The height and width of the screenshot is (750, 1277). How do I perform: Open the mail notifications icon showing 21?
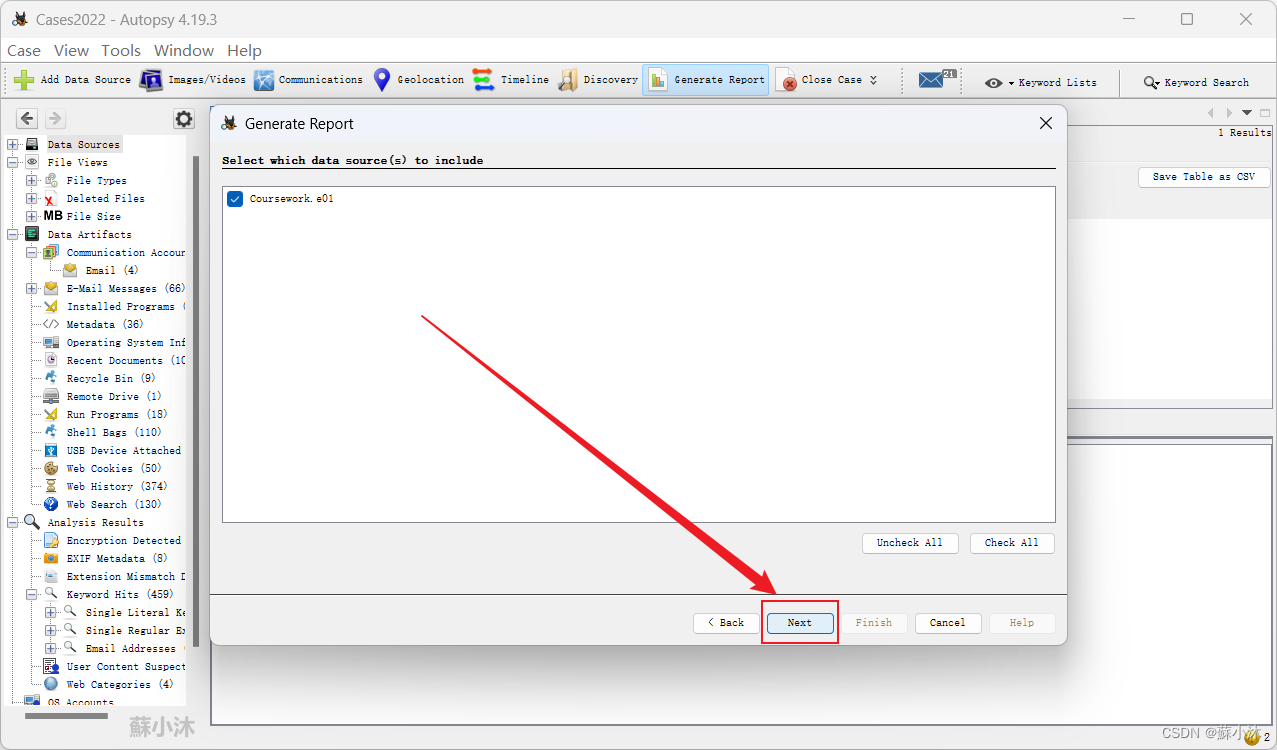click(x=937, y=80)
